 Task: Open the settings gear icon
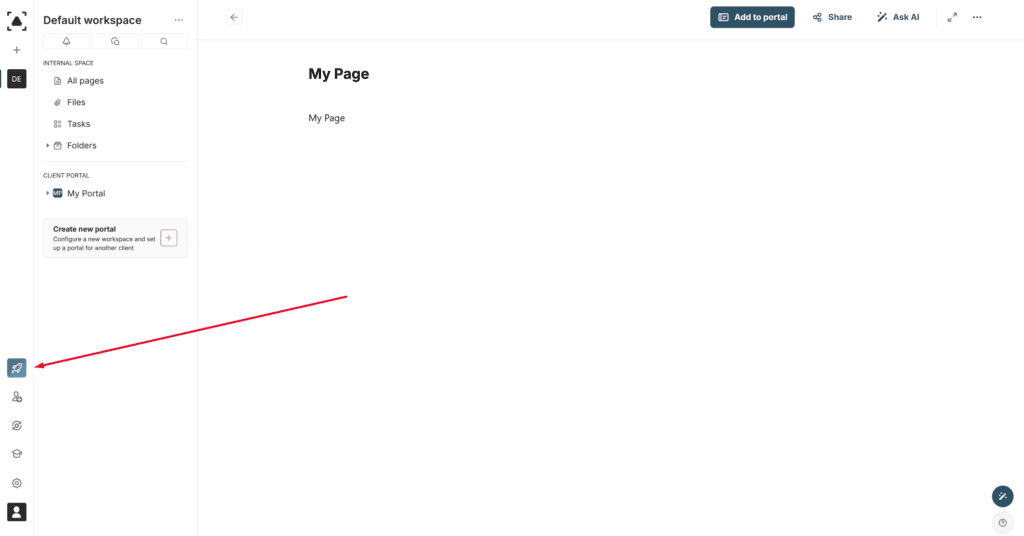pyautogui.click(x=17, y=483)
